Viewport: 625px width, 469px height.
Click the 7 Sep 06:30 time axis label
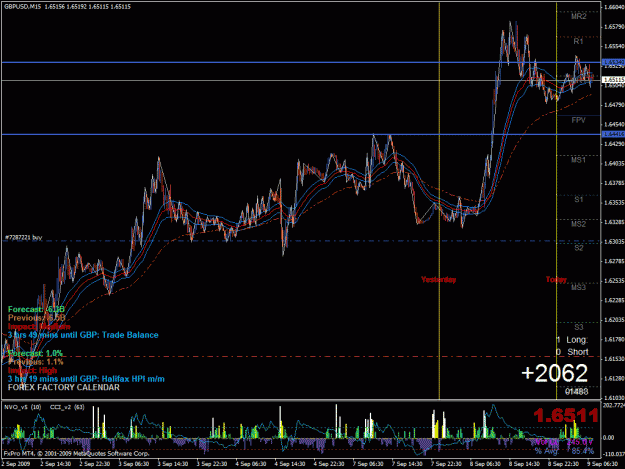tap(368, 464)
